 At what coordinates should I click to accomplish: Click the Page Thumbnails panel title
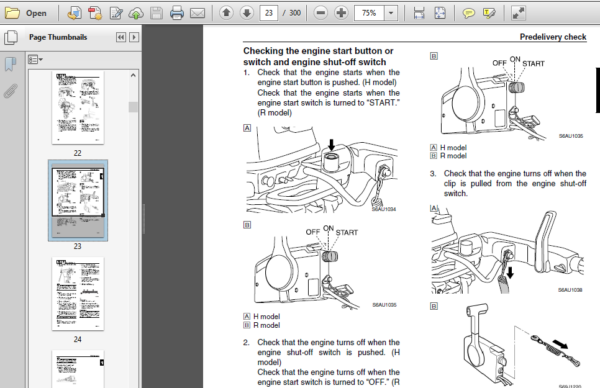coord(58,37)
